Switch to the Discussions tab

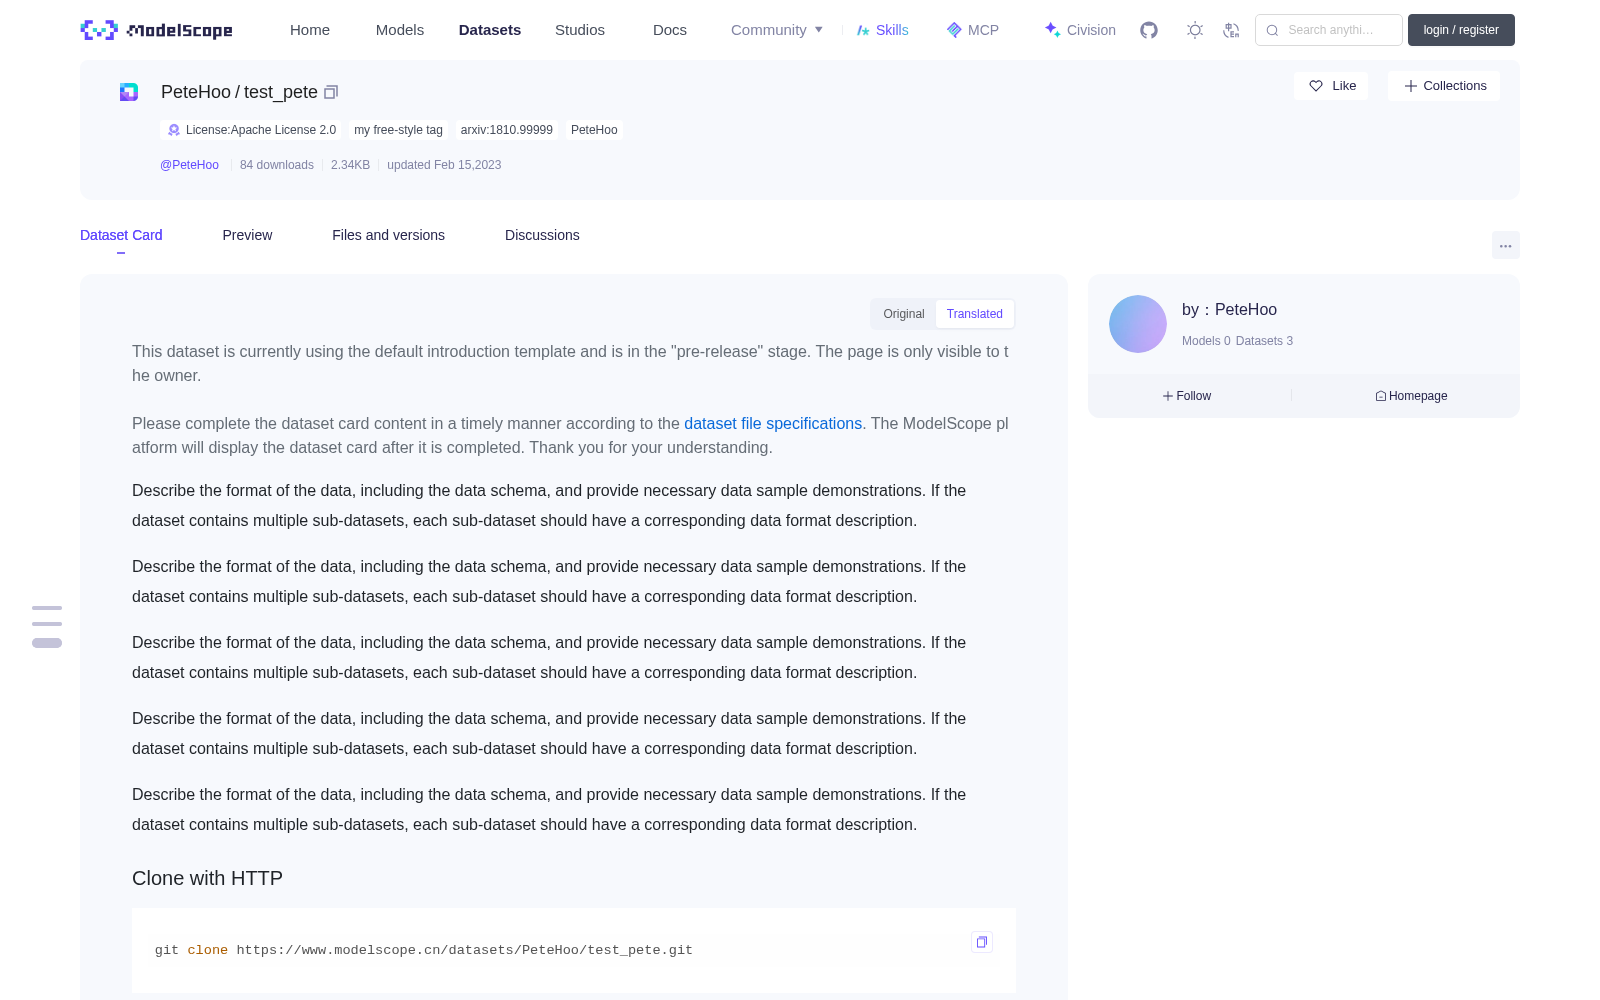point(542,235)
